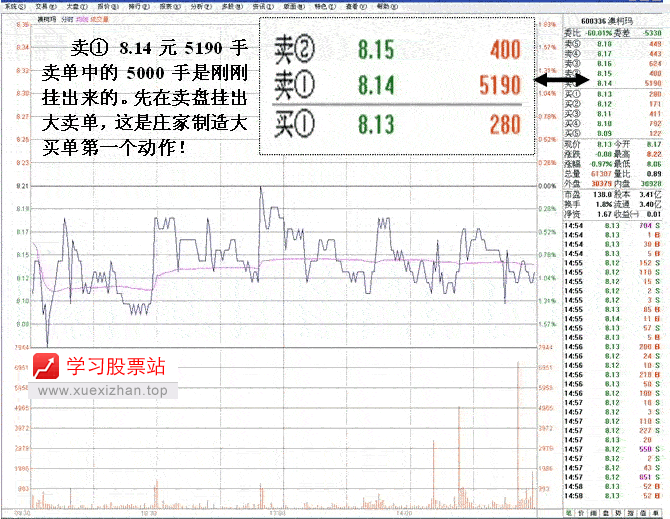Click the 外盘 30379 value

pos(602,184)
